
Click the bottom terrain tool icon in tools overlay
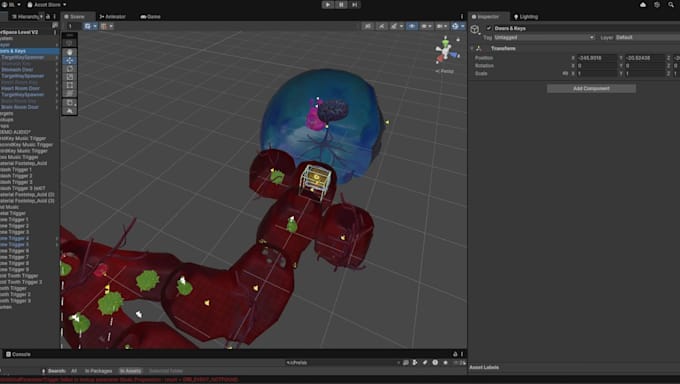click(x=69, y=111)
